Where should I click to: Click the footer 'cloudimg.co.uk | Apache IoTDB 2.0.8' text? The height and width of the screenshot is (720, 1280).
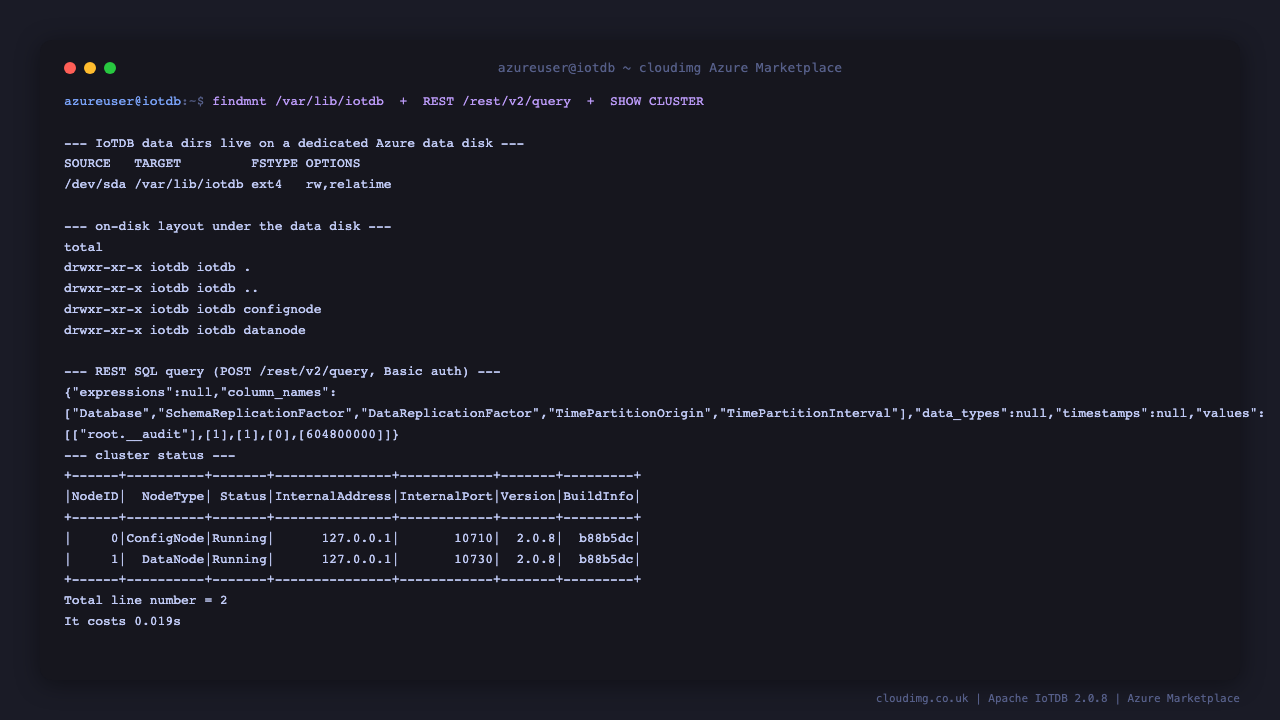tap(992, 698)
